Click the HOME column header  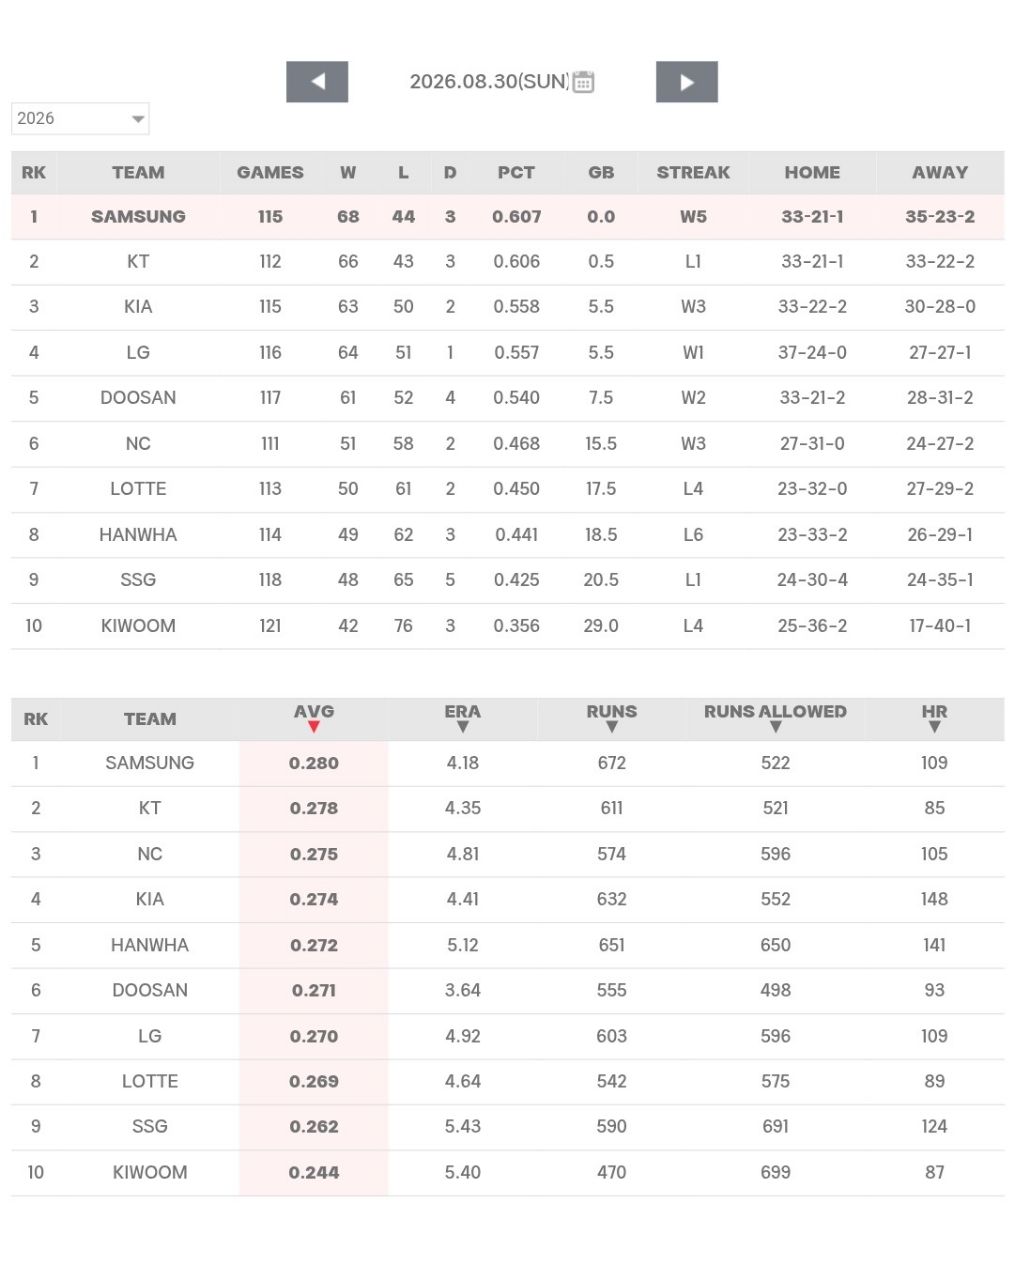[x=812, y=172]
